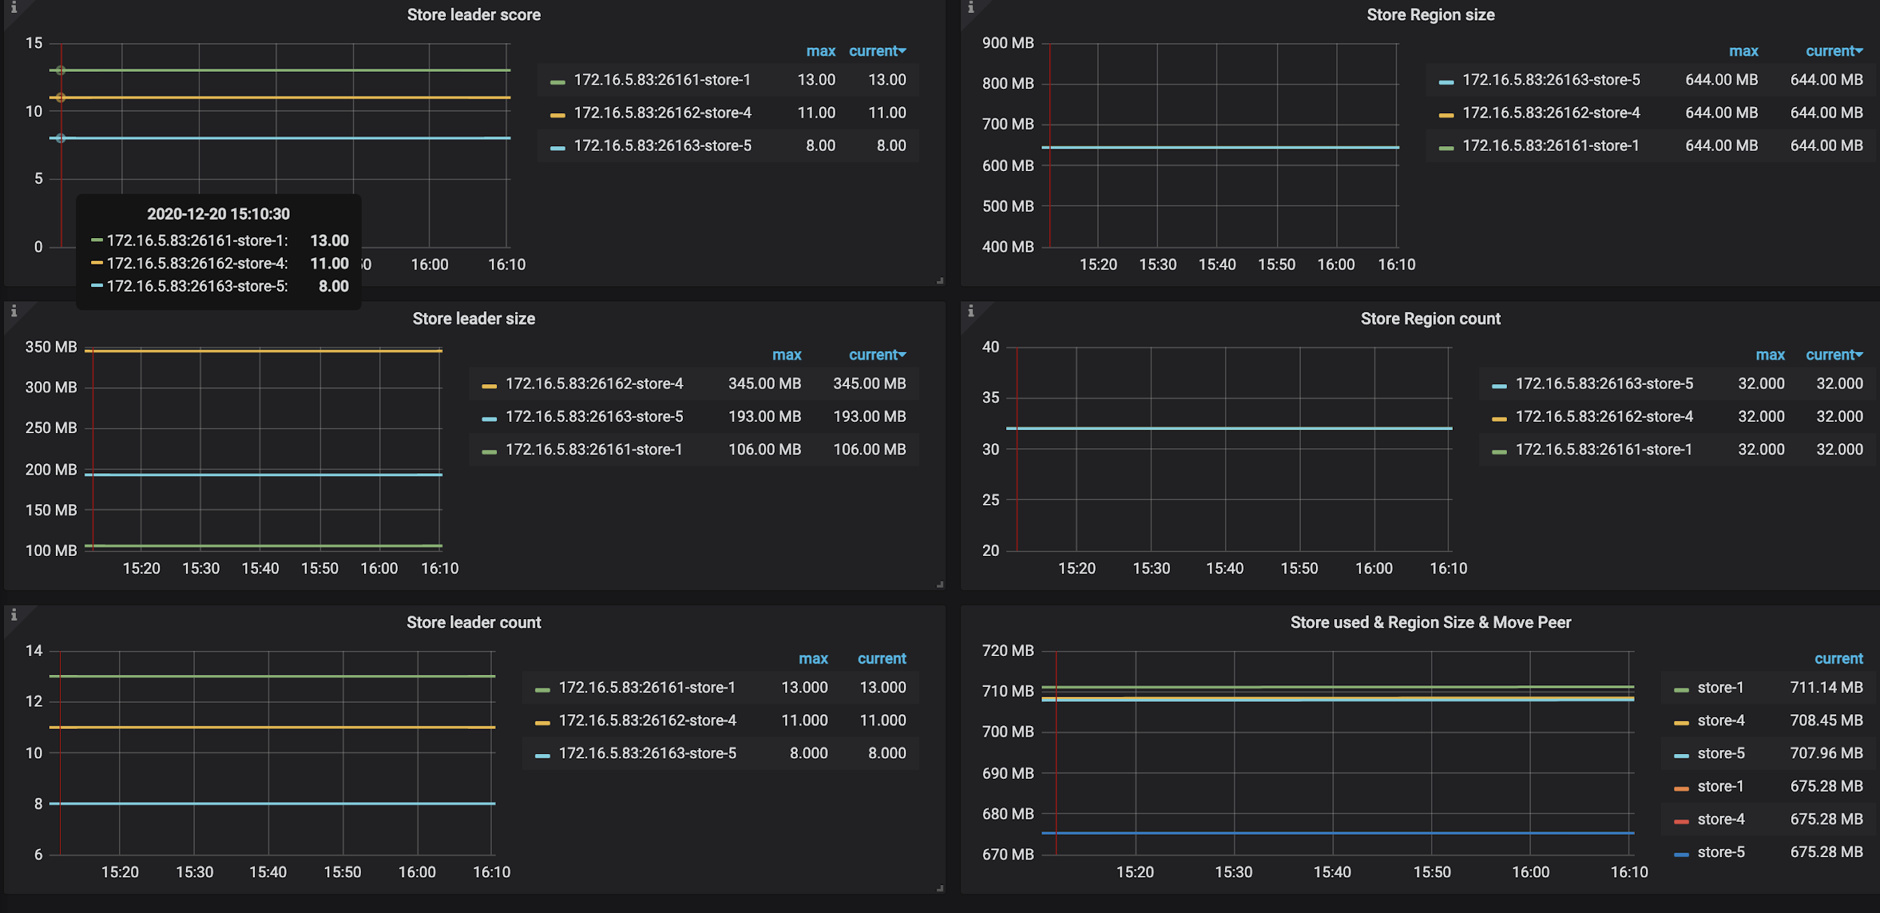Open Store used & Region Size panel menu
Screen dimensions: 1880x913
coord(1430,622)
